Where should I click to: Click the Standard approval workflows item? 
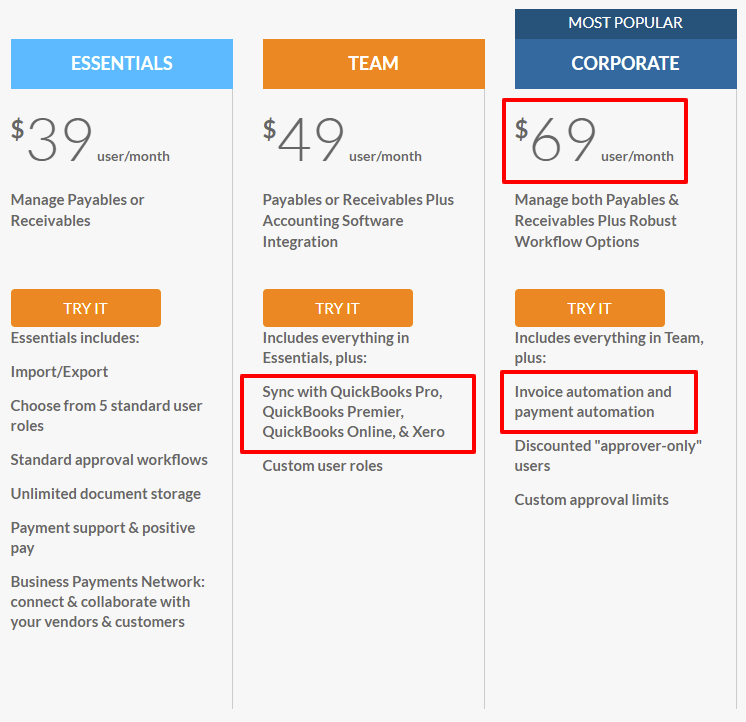109,460
